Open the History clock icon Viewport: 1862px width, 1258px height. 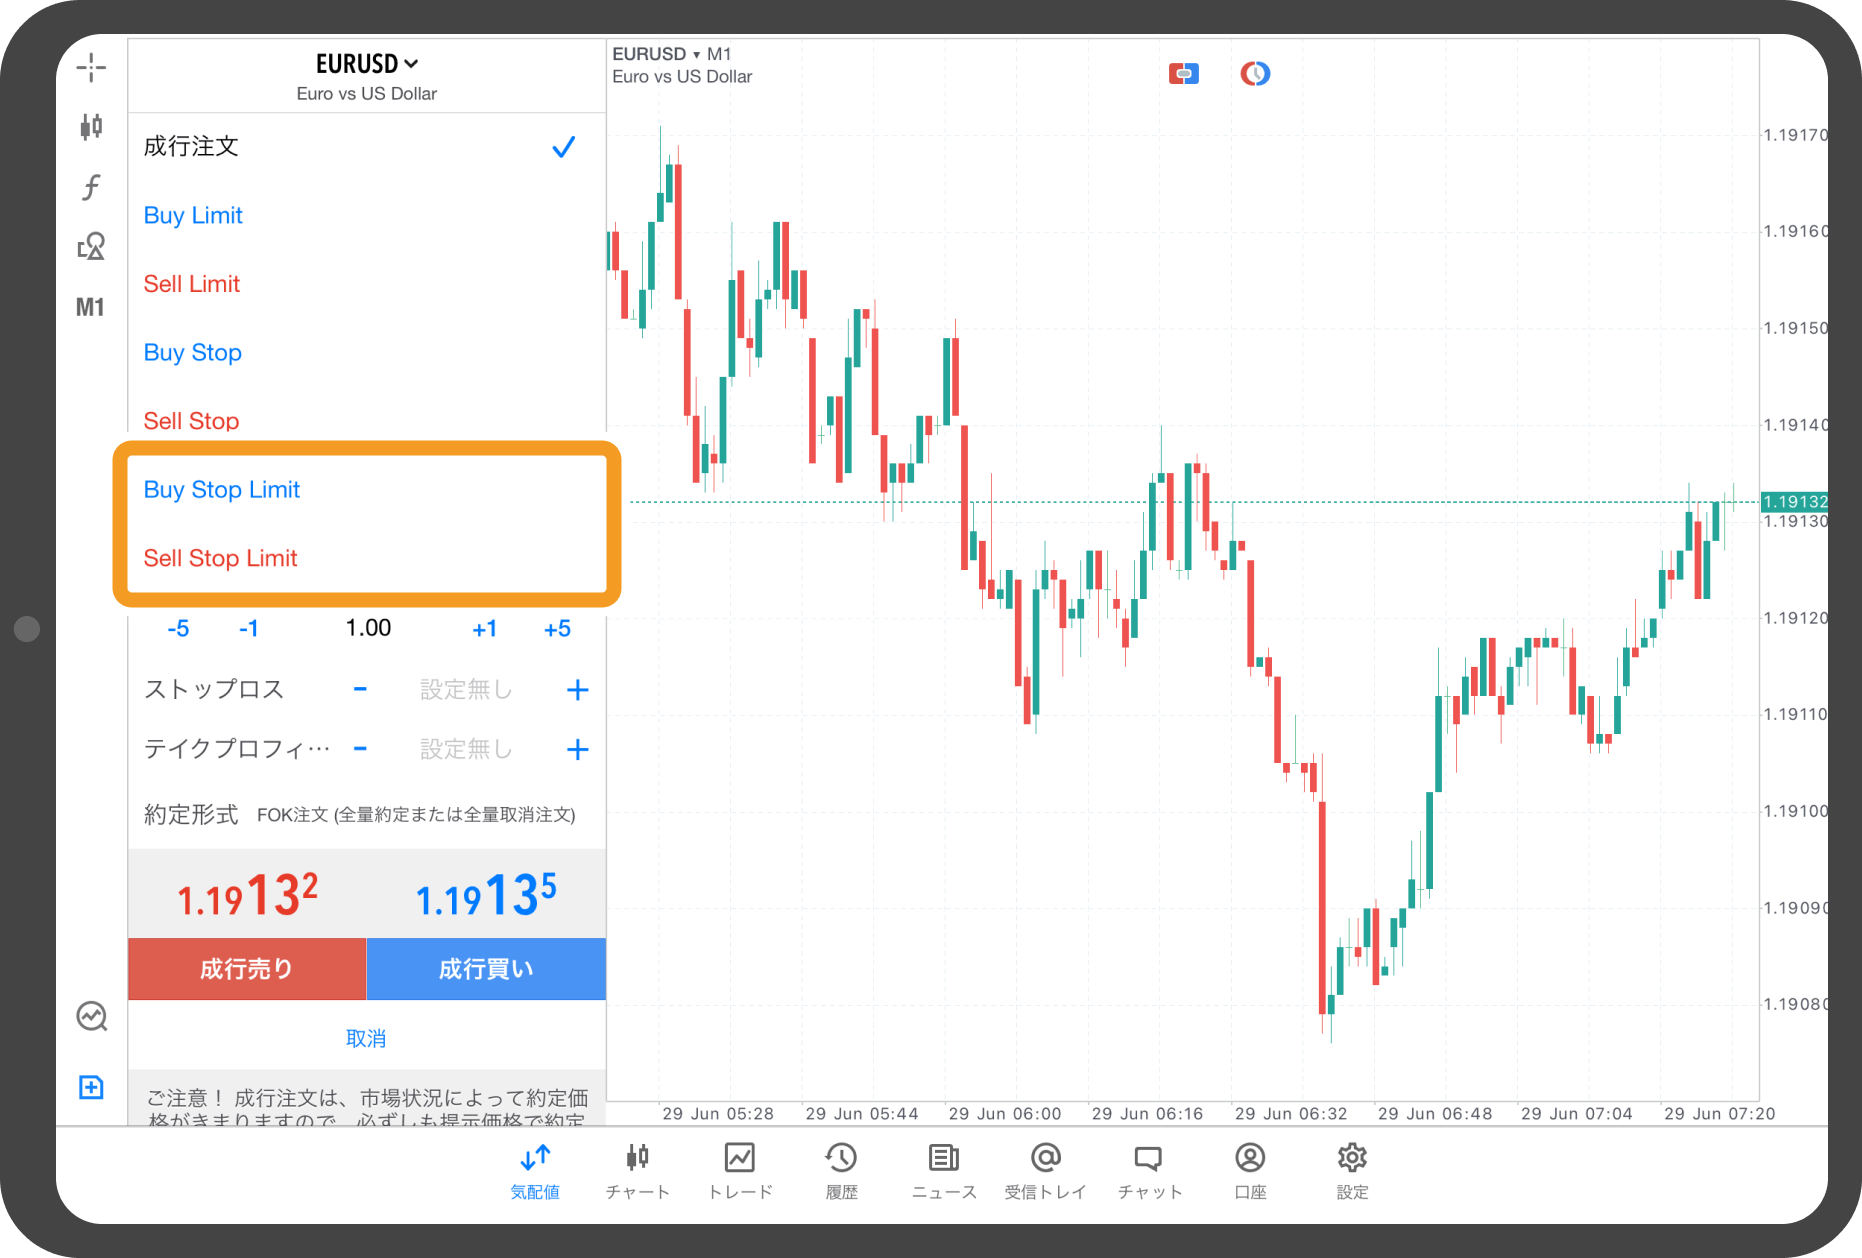[x=841, y=1169]
